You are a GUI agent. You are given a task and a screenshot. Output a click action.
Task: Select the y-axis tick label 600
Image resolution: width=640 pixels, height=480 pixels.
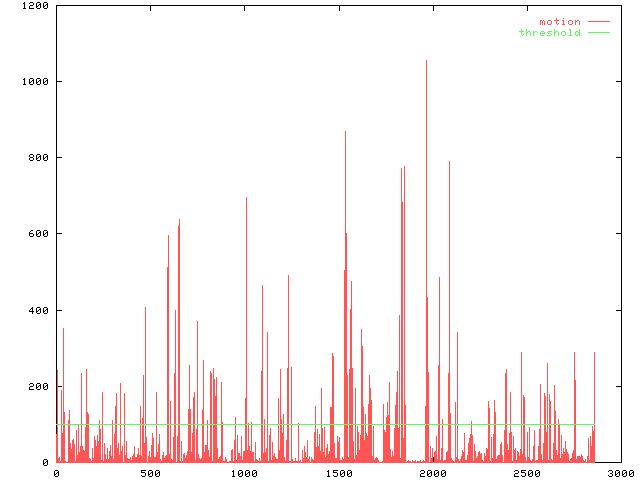pyautogui.click(x=39, y=234)
